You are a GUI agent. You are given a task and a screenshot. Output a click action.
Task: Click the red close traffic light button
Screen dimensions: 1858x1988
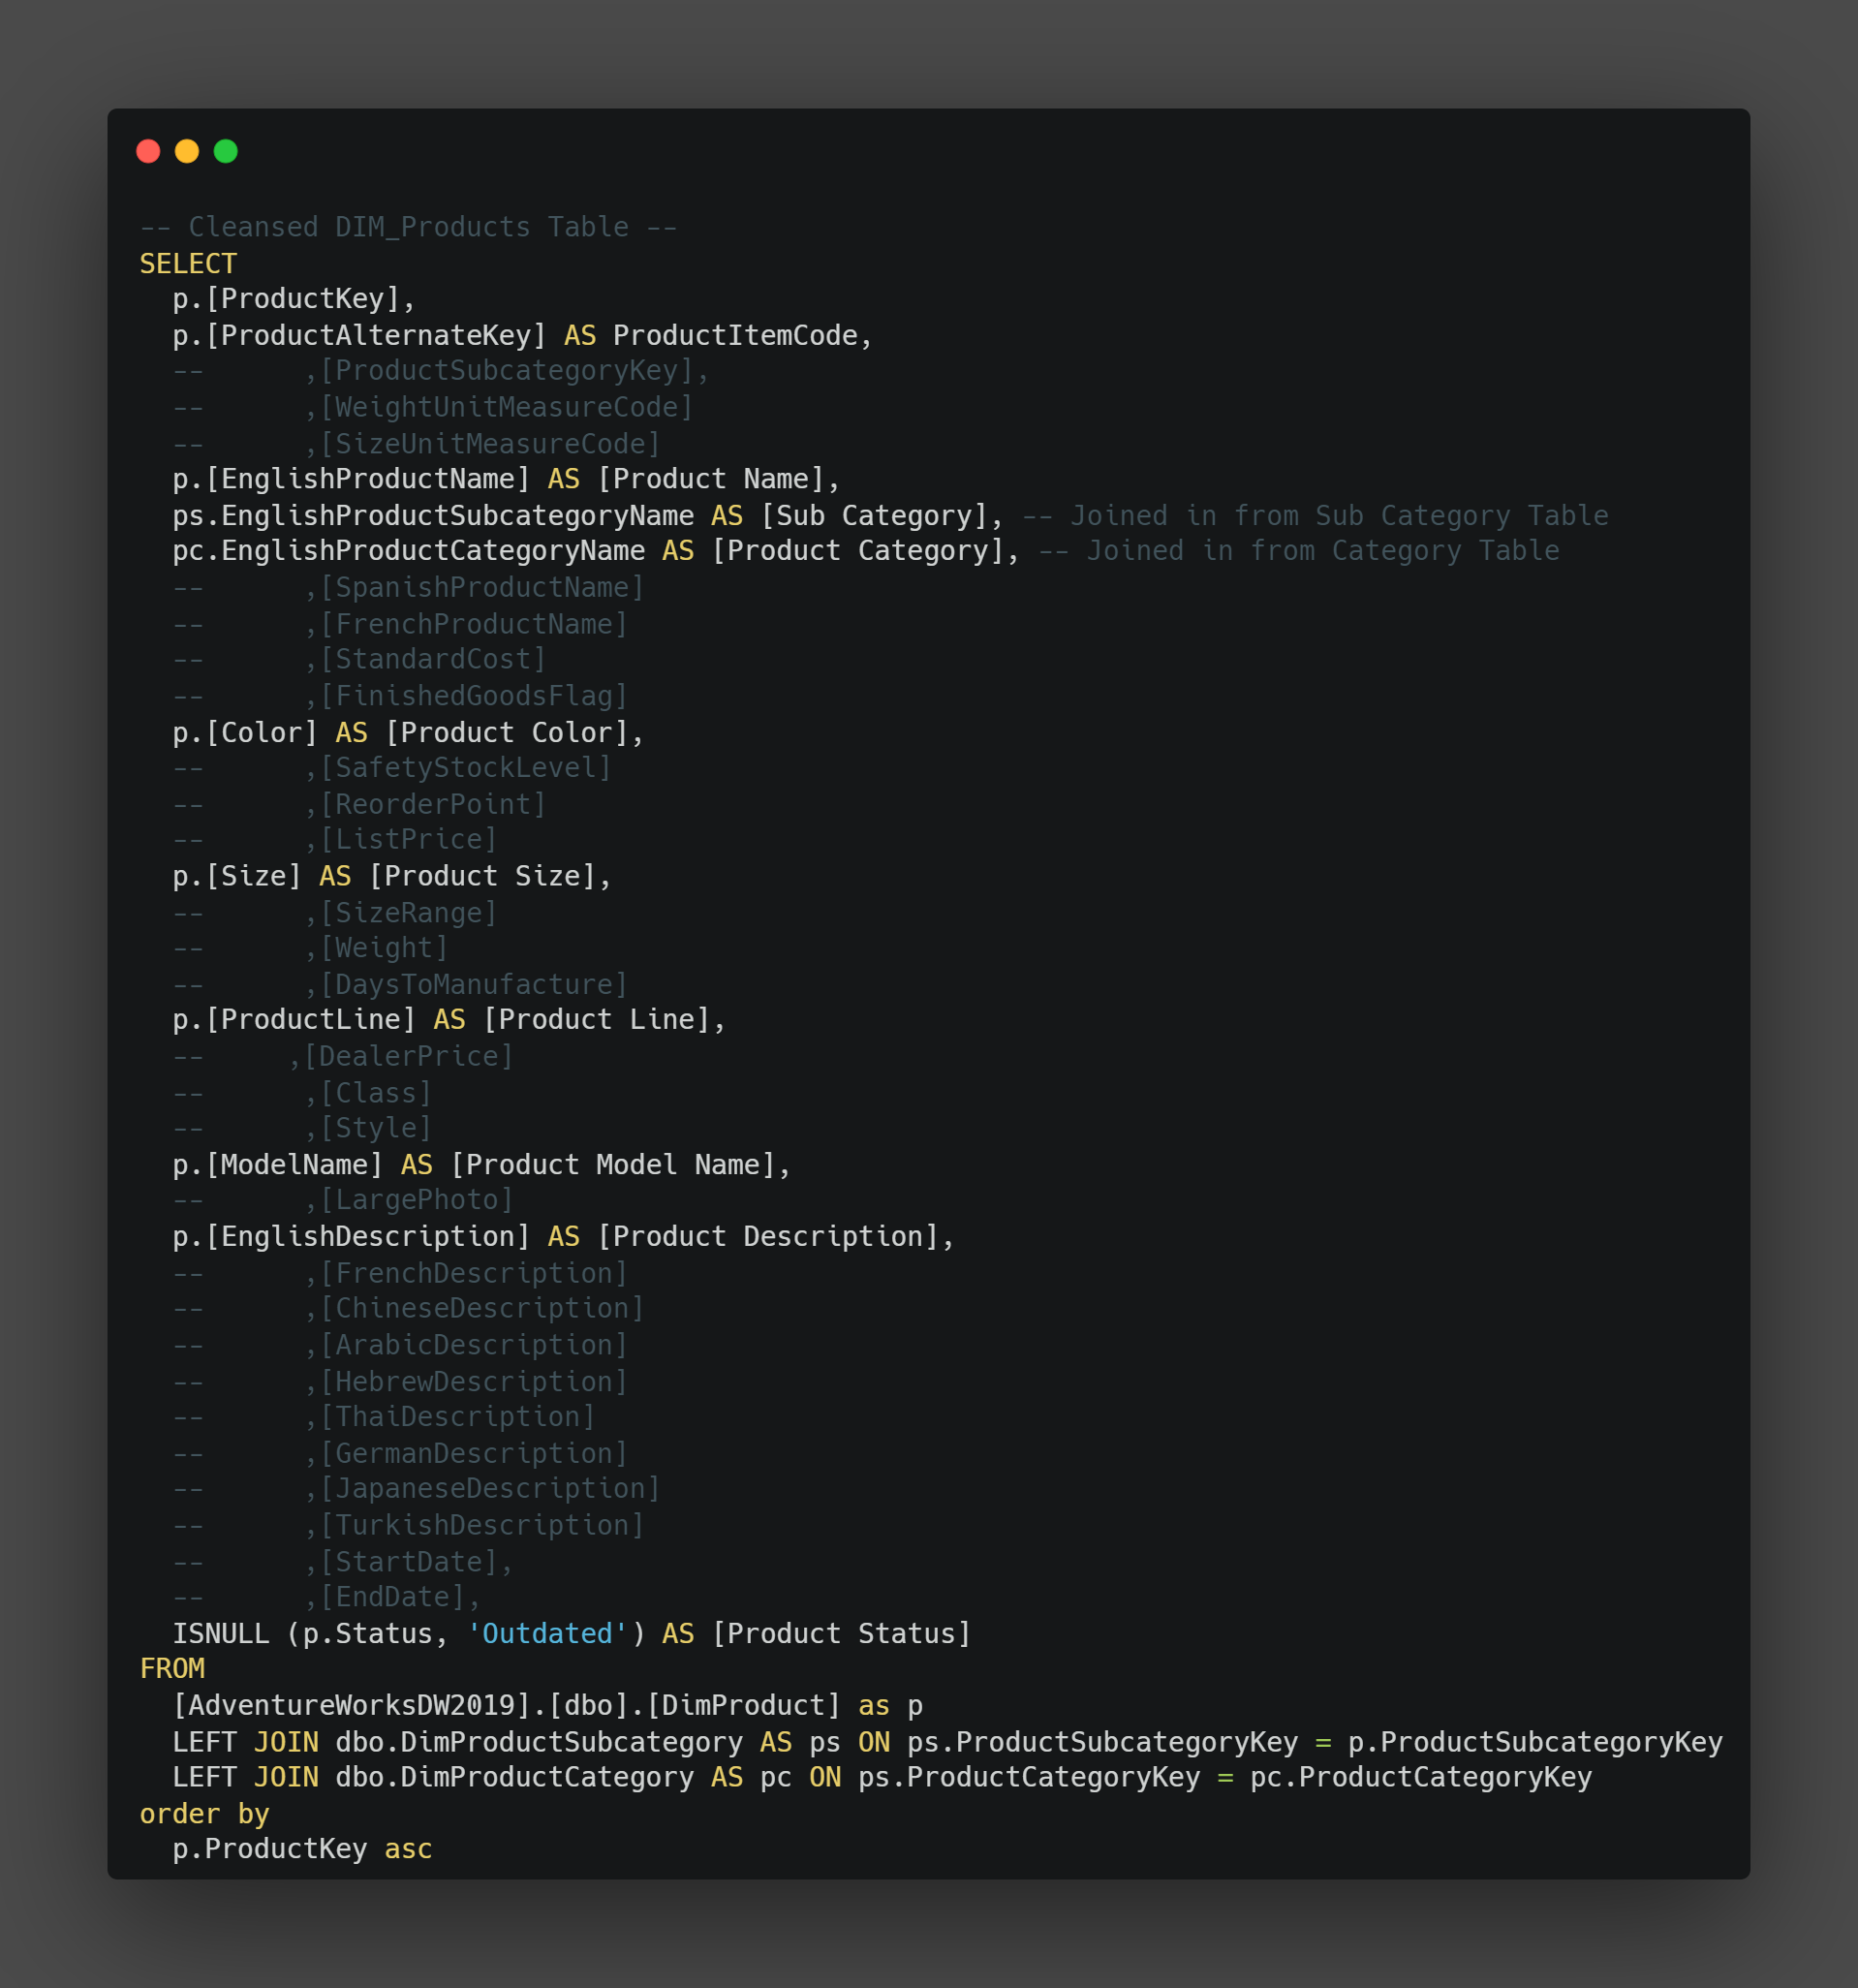[148, 151]
